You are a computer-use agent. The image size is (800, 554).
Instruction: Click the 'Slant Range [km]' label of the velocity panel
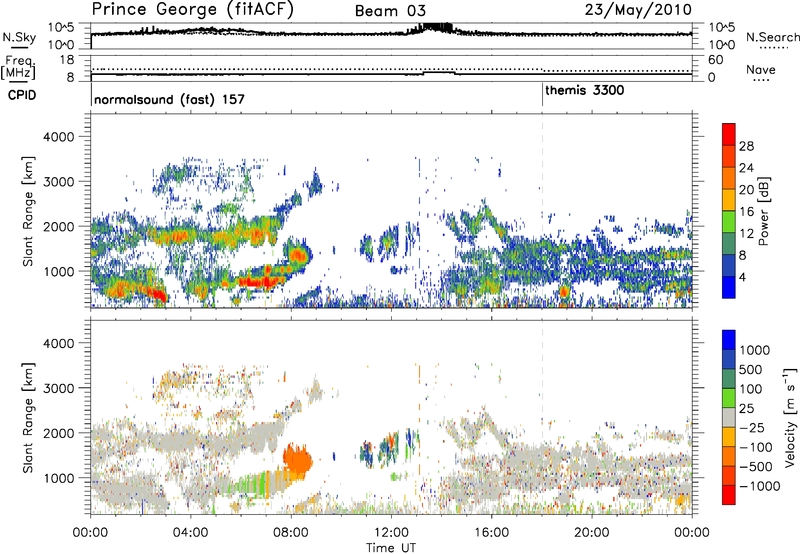[28, 417]
